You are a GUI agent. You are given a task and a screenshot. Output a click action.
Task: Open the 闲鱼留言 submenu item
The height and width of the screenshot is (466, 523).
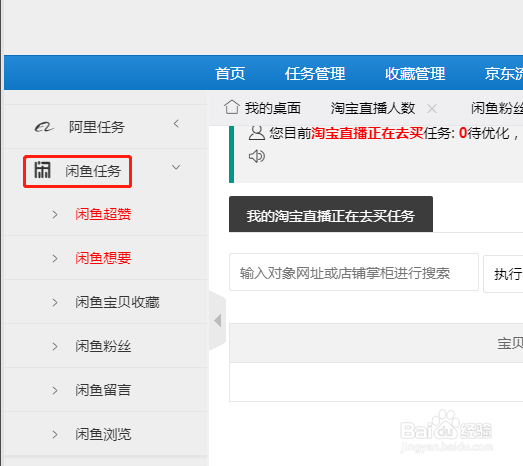(103, 390)
